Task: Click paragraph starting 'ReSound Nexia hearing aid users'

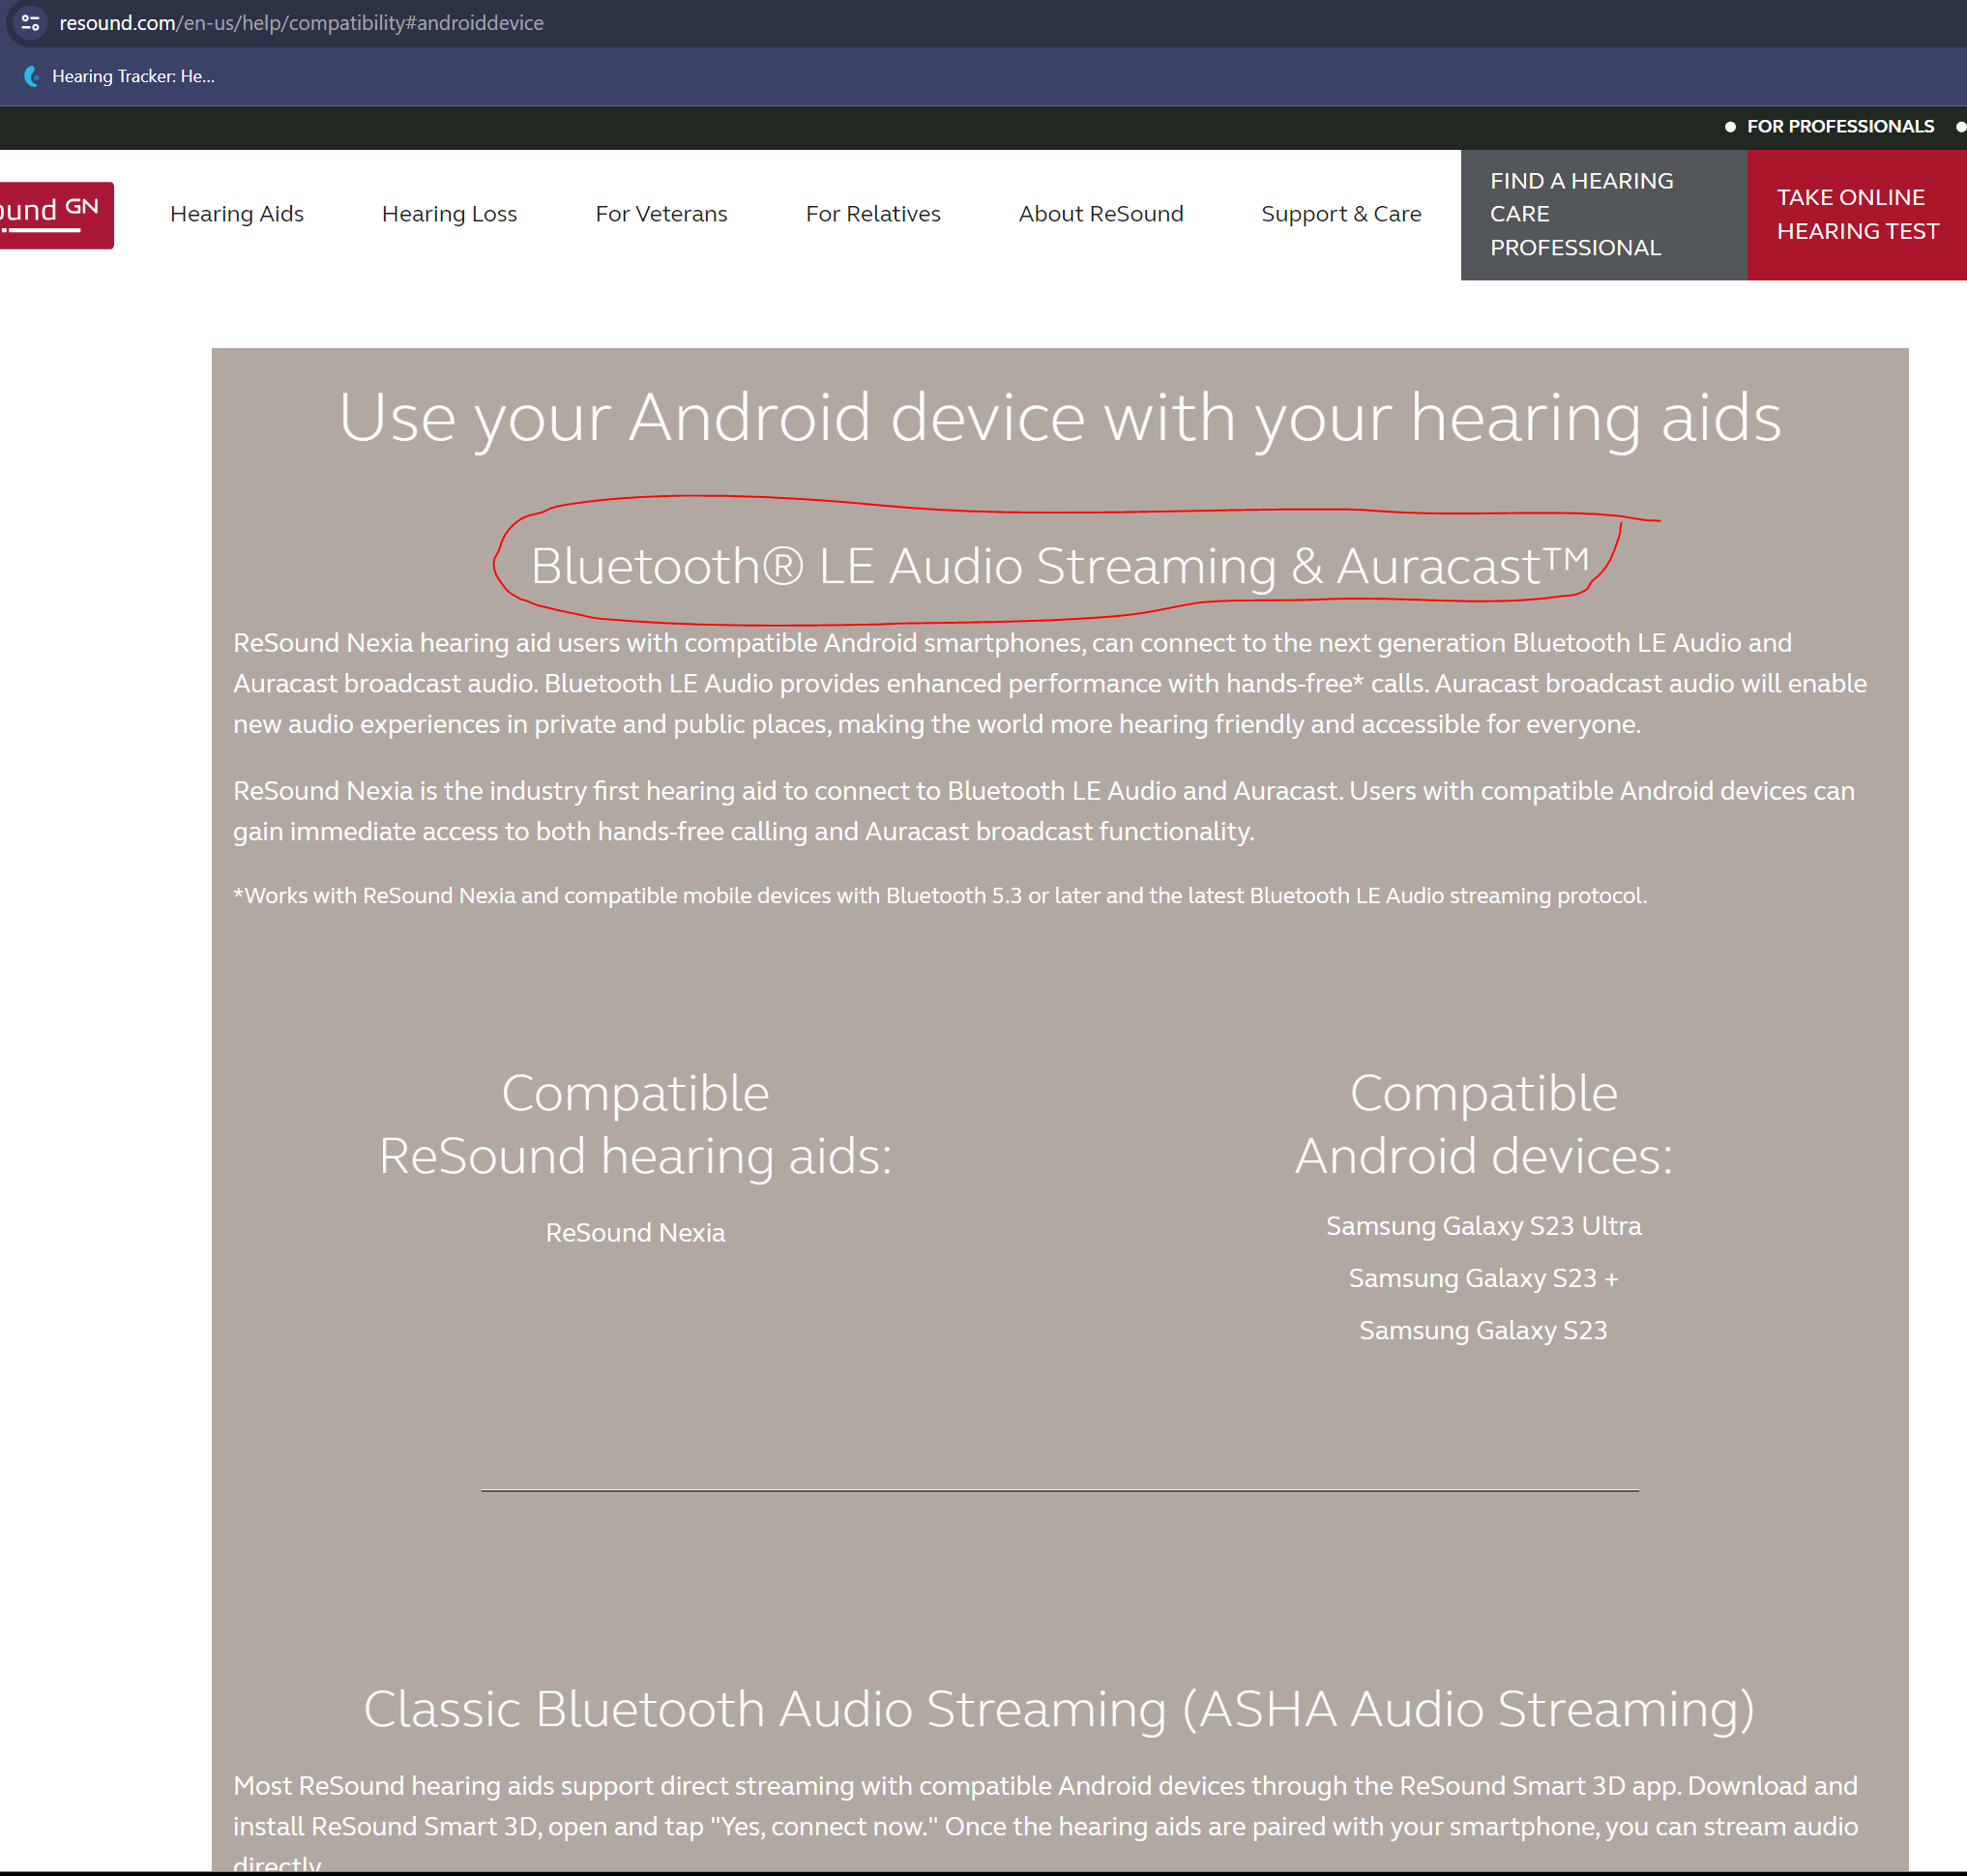Action: 1050,684
